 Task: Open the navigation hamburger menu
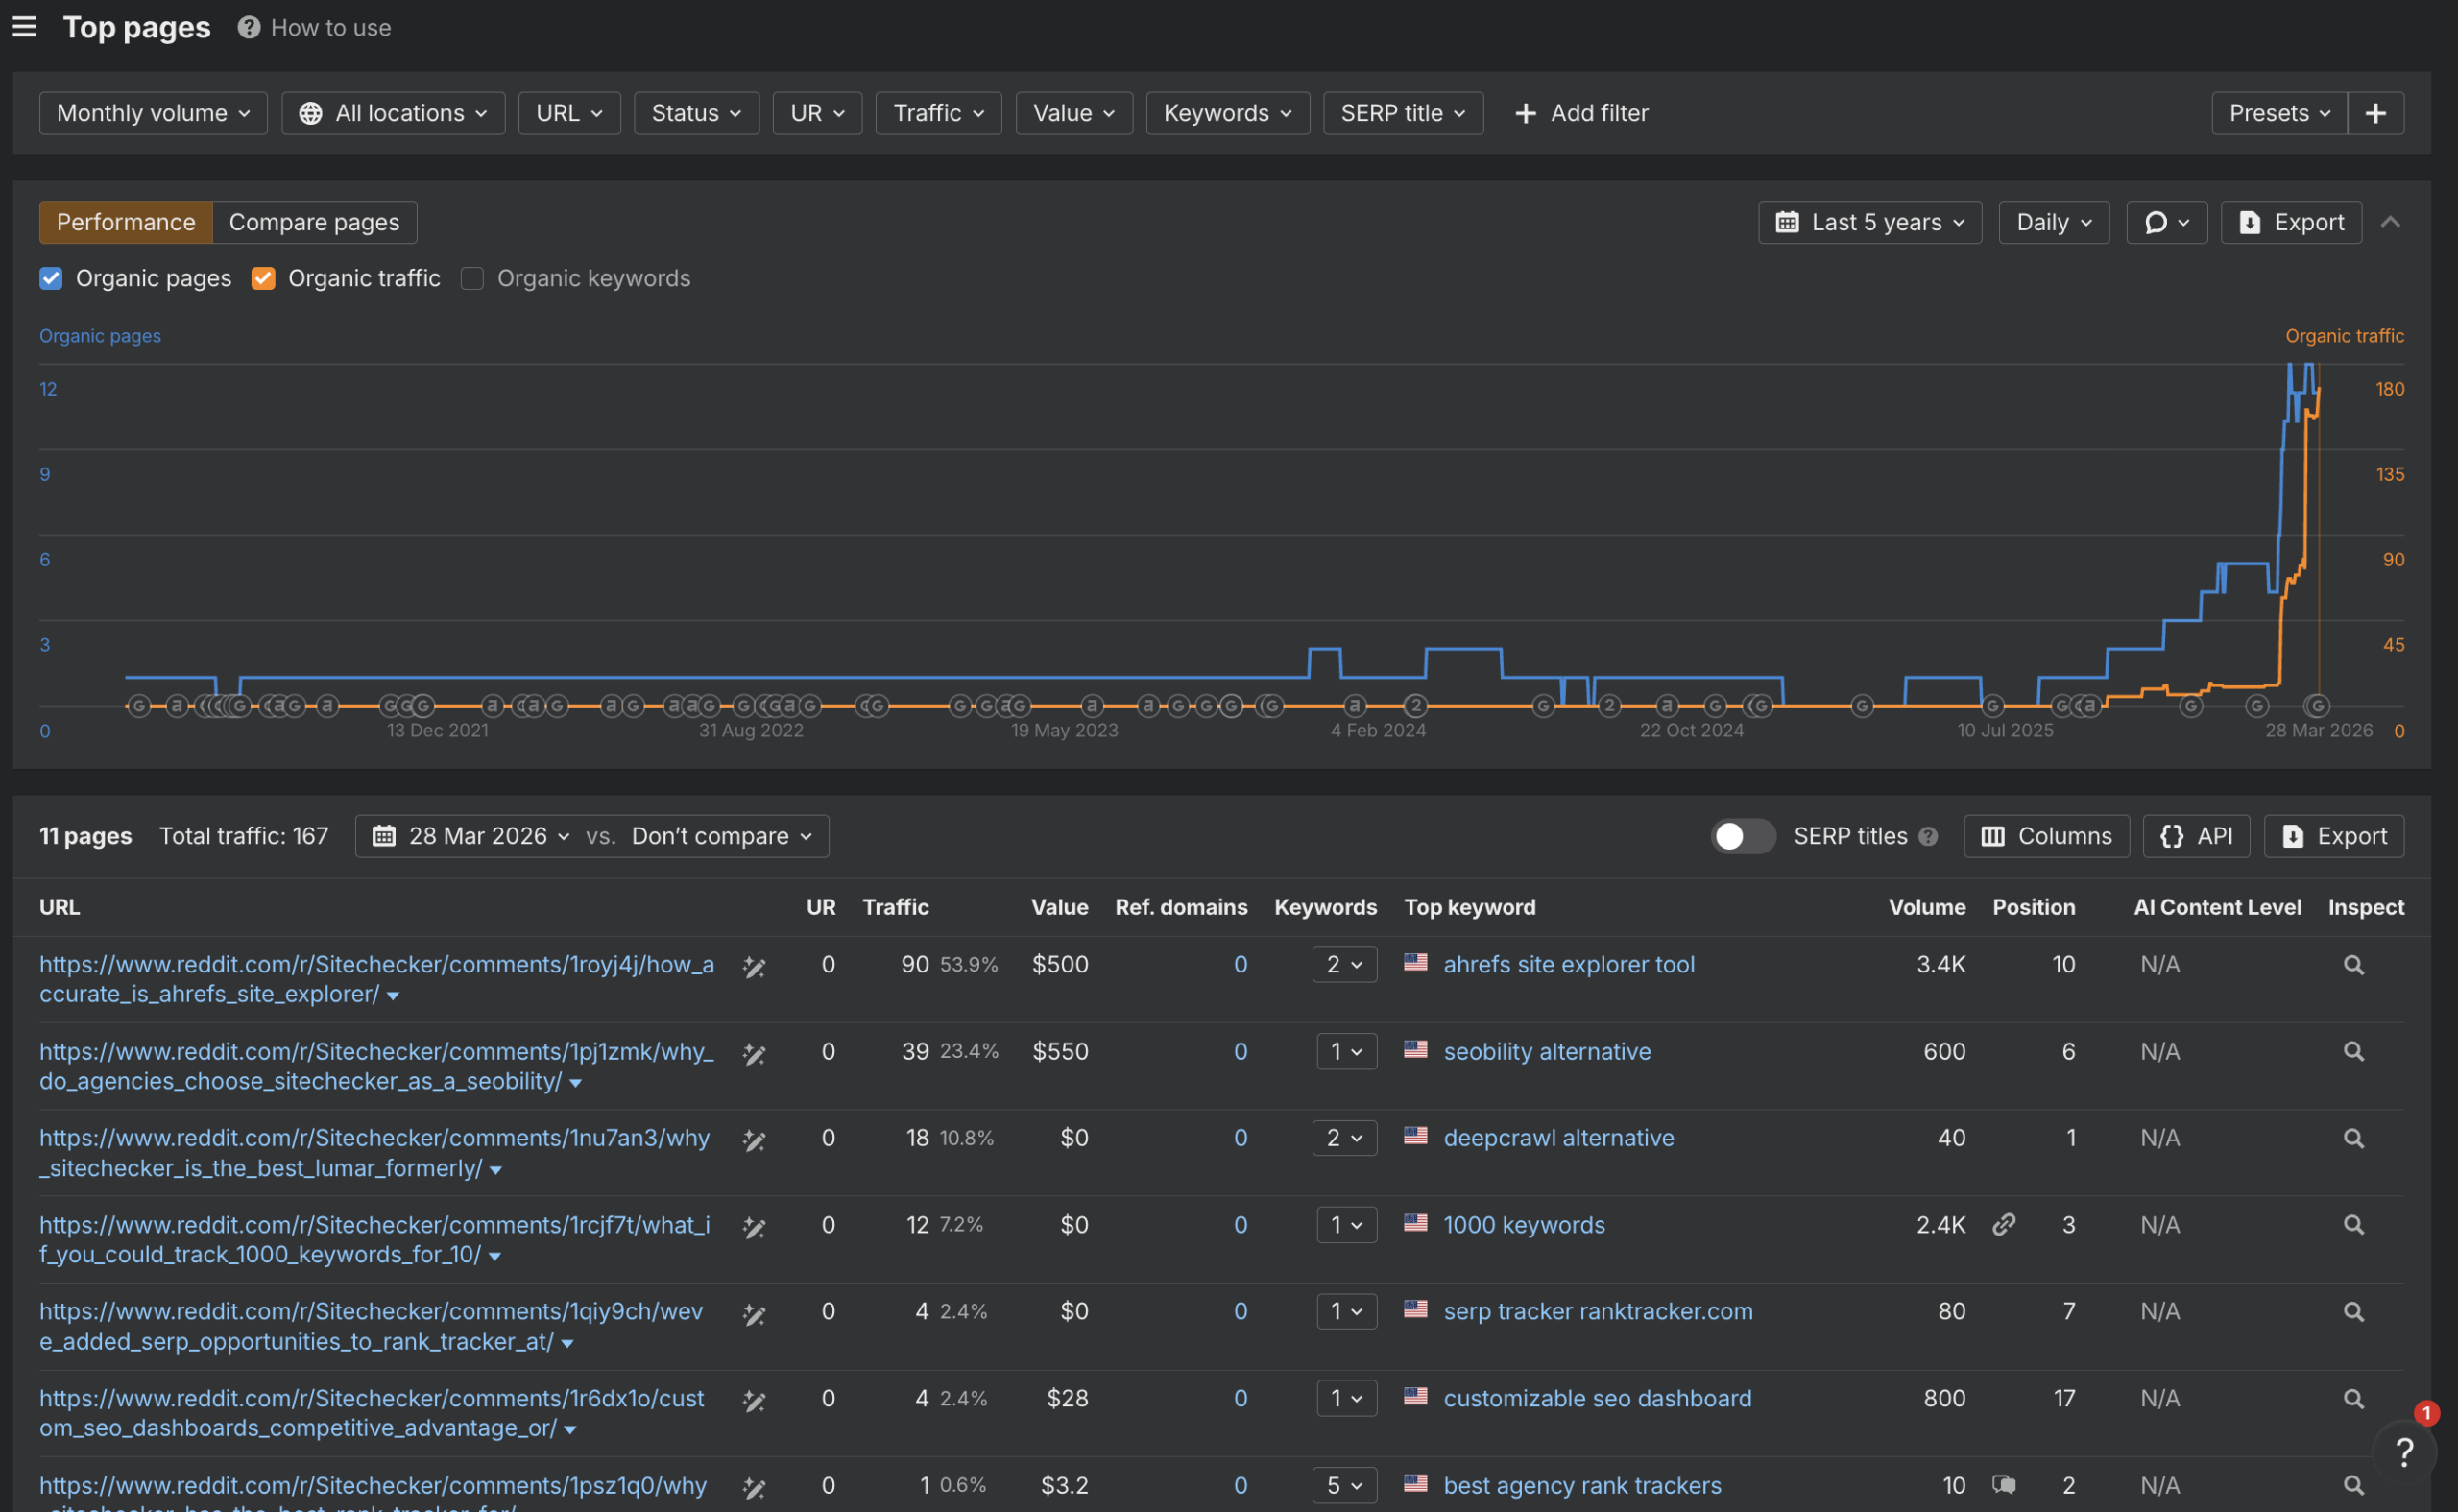tap(24, 27)
